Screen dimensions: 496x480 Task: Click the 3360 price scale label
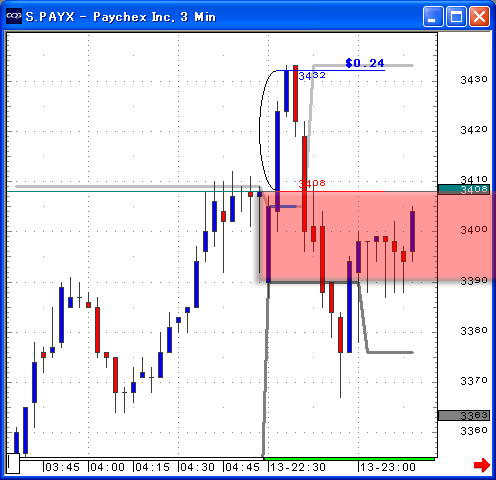click(474, 431)
